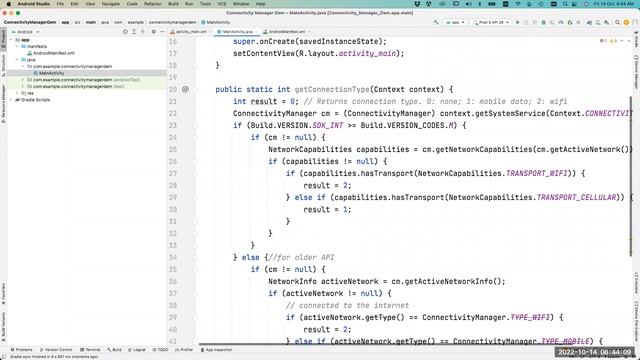Open the Refactor menu
This screenshot has width=640, height=360.
pos(153,4)
